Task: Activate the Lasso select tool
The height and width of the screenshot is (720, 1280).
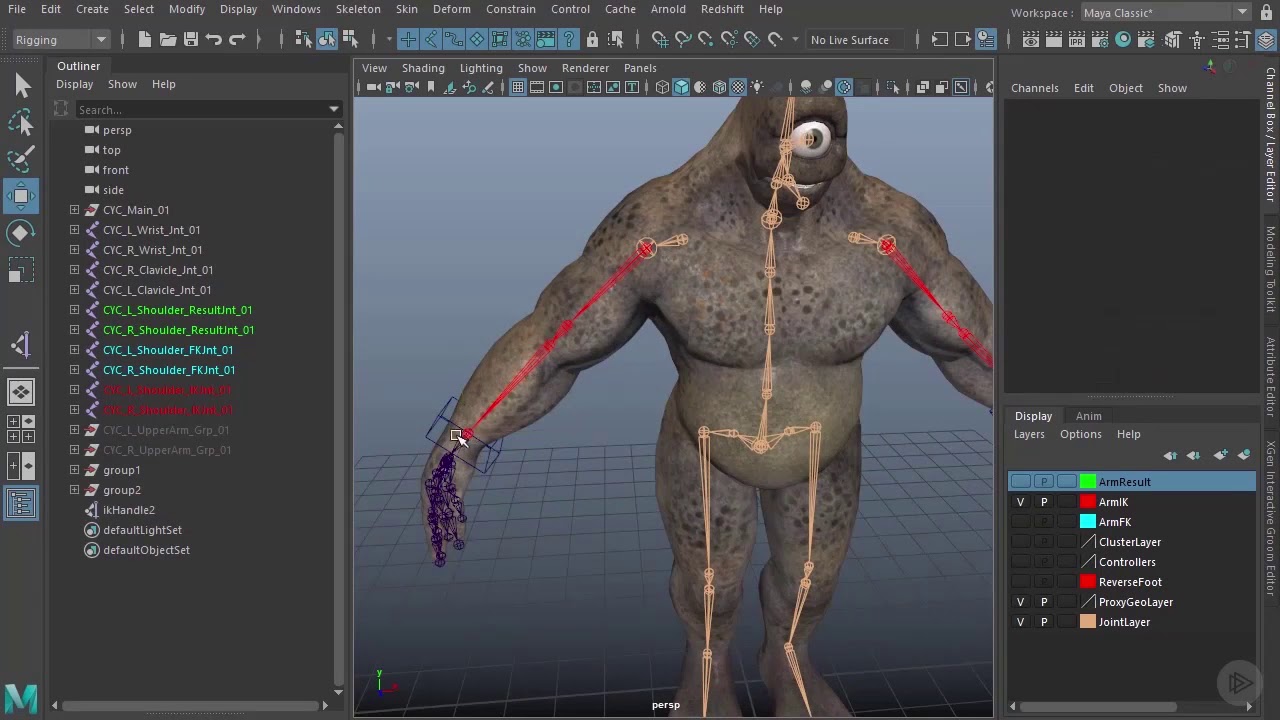Action: (22, 122)
